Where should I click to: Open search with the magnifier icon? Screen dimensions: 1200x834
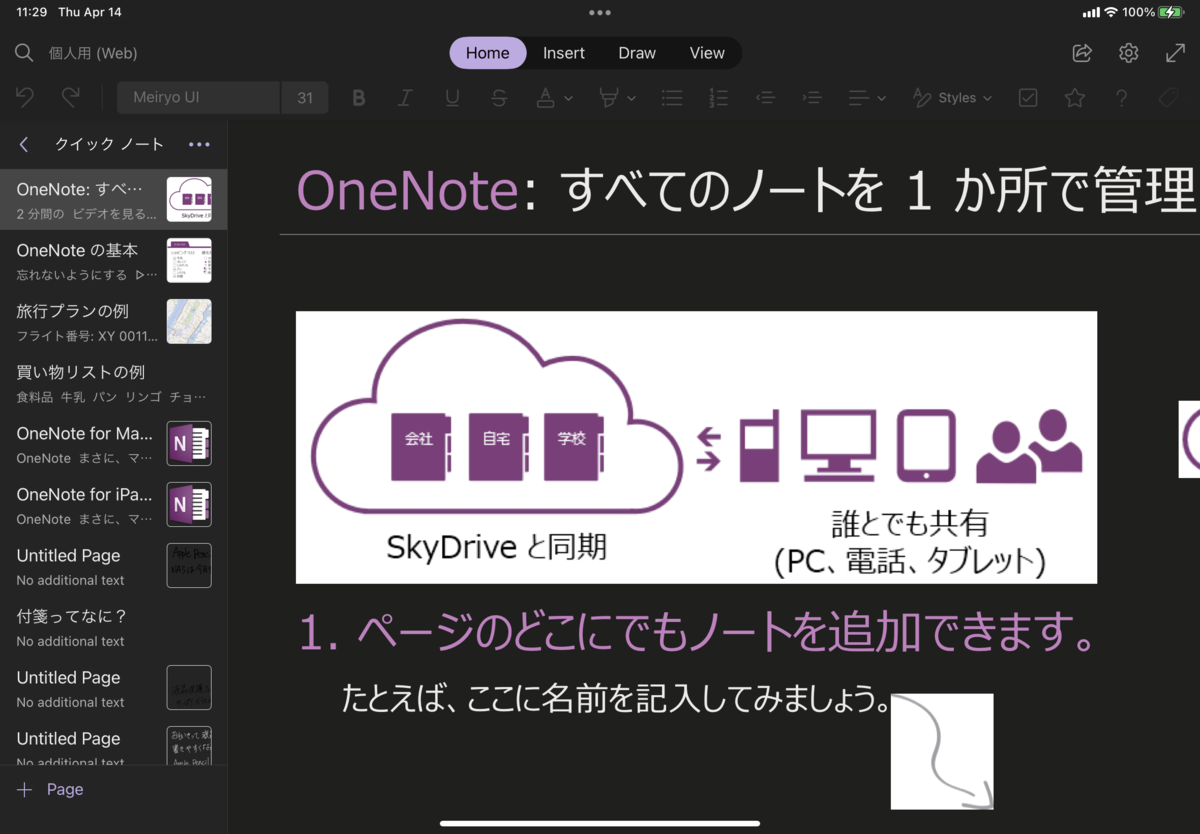(x=24, y=53)
